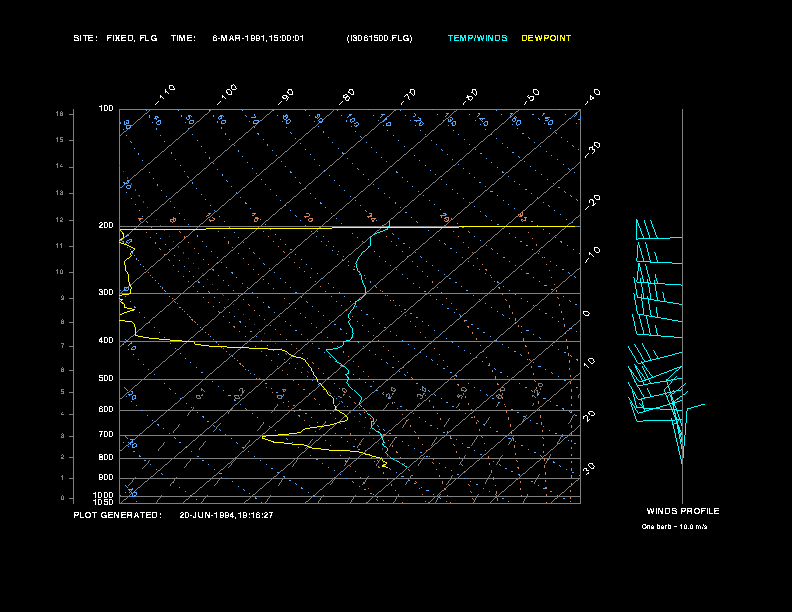
Task: Click the 30 temperature label at lower right
Action: pos(590,467)
